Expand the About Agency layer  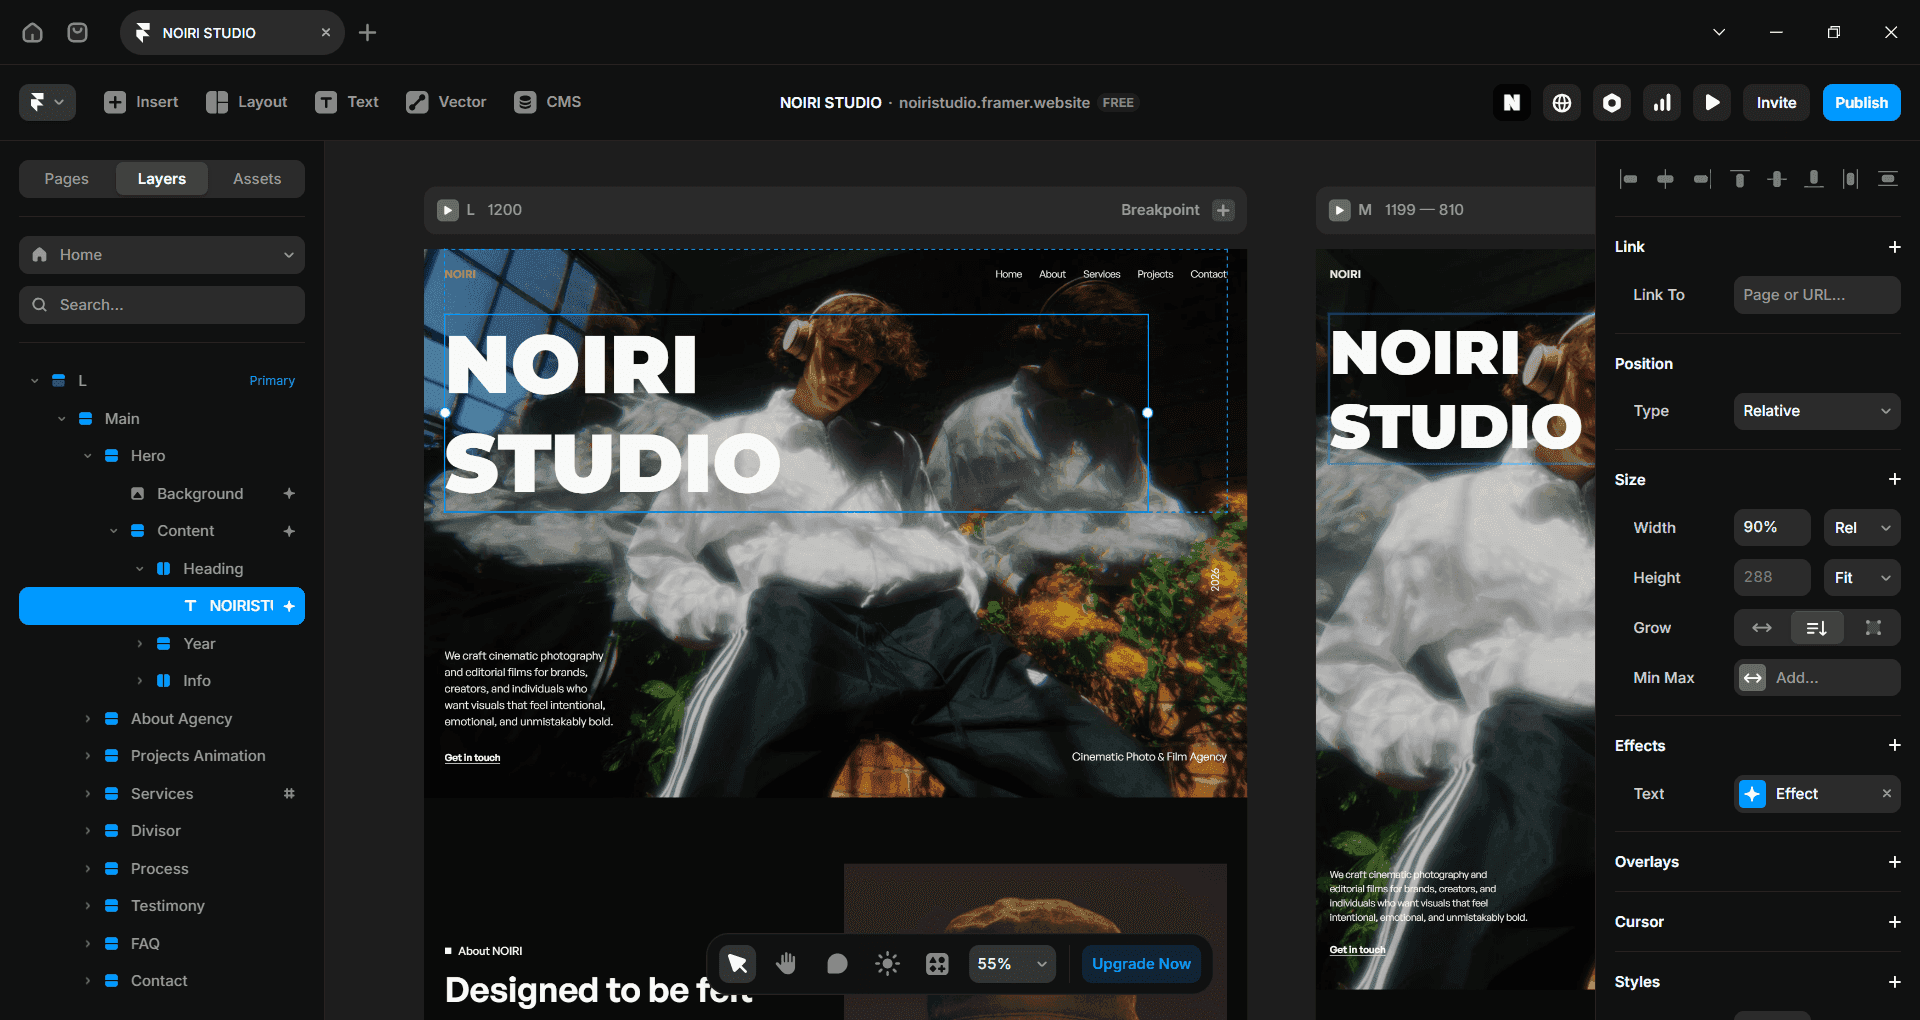tap(88, 718)
